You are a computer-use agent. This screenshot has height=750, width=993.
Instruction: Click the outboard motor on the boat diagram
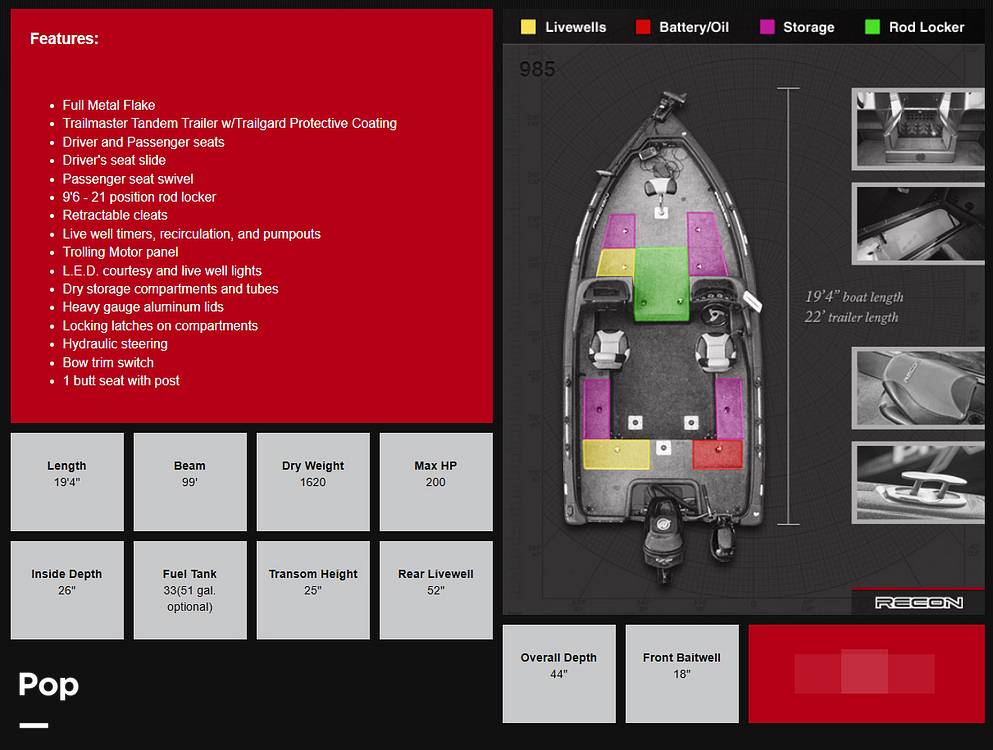(x=662, y=532)
